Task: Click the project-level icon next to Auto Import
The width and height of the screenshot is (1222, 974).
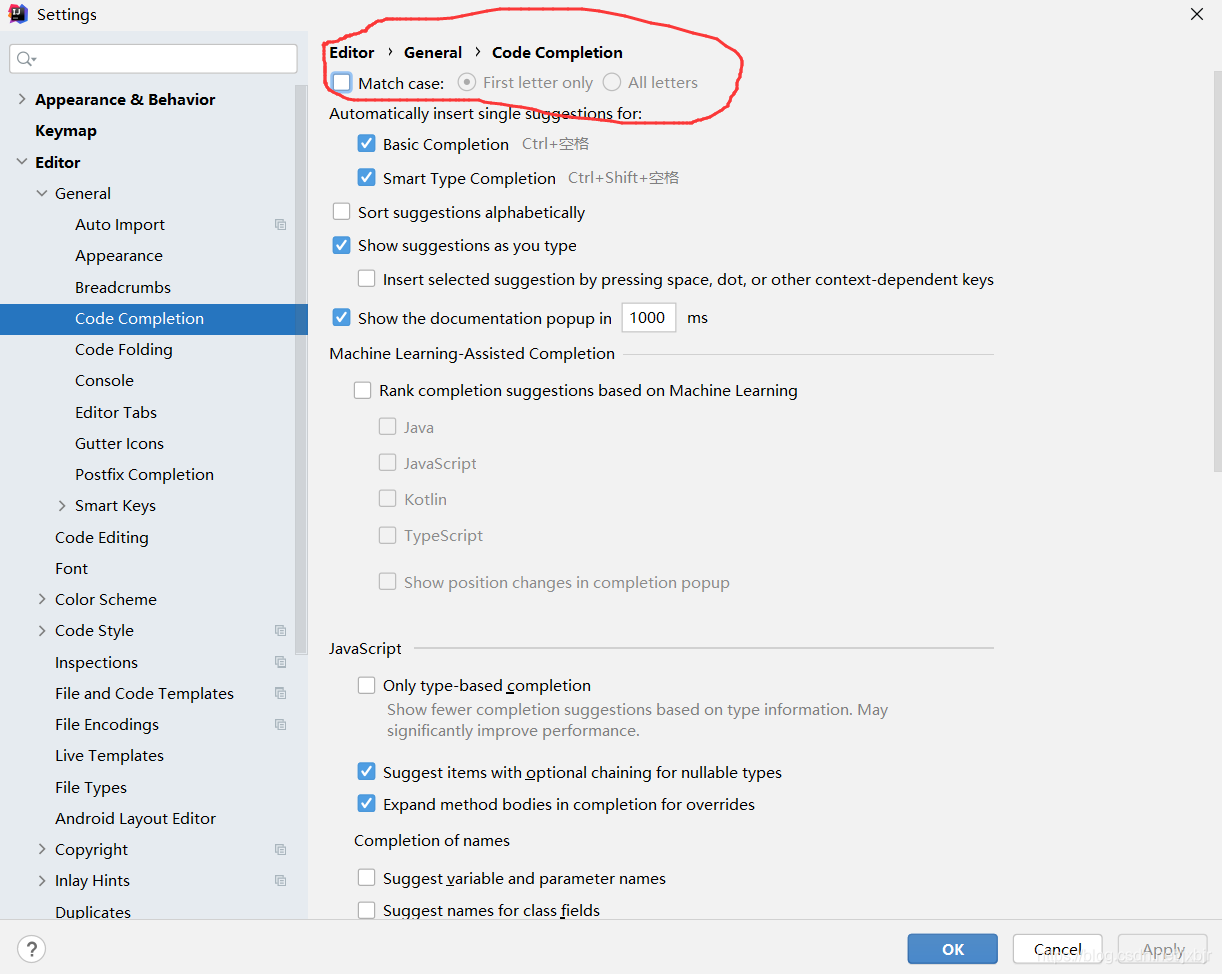Action: tap(280, 225)
